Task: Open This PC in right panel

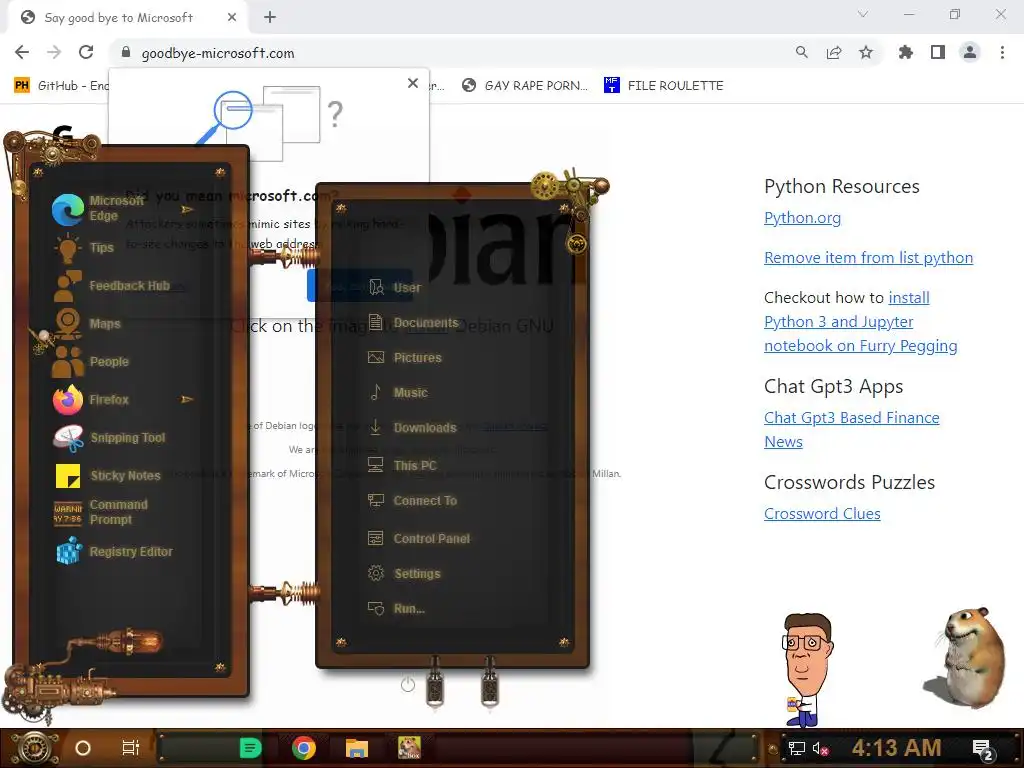Action: pyautogui.click(x=402, y=466)
